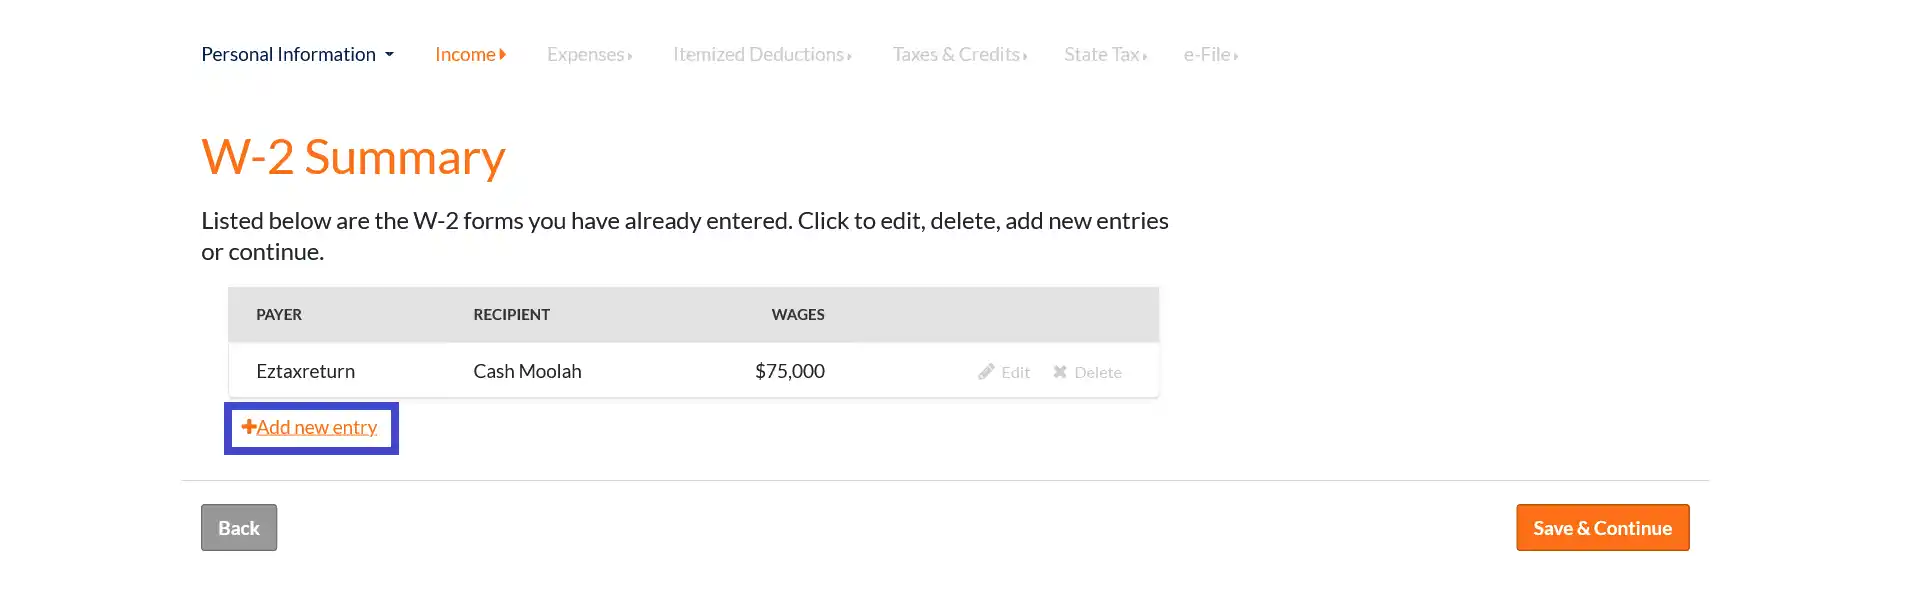
Task: Expand the Personal Information dropdown caret
Action: [x=390, y=55]
